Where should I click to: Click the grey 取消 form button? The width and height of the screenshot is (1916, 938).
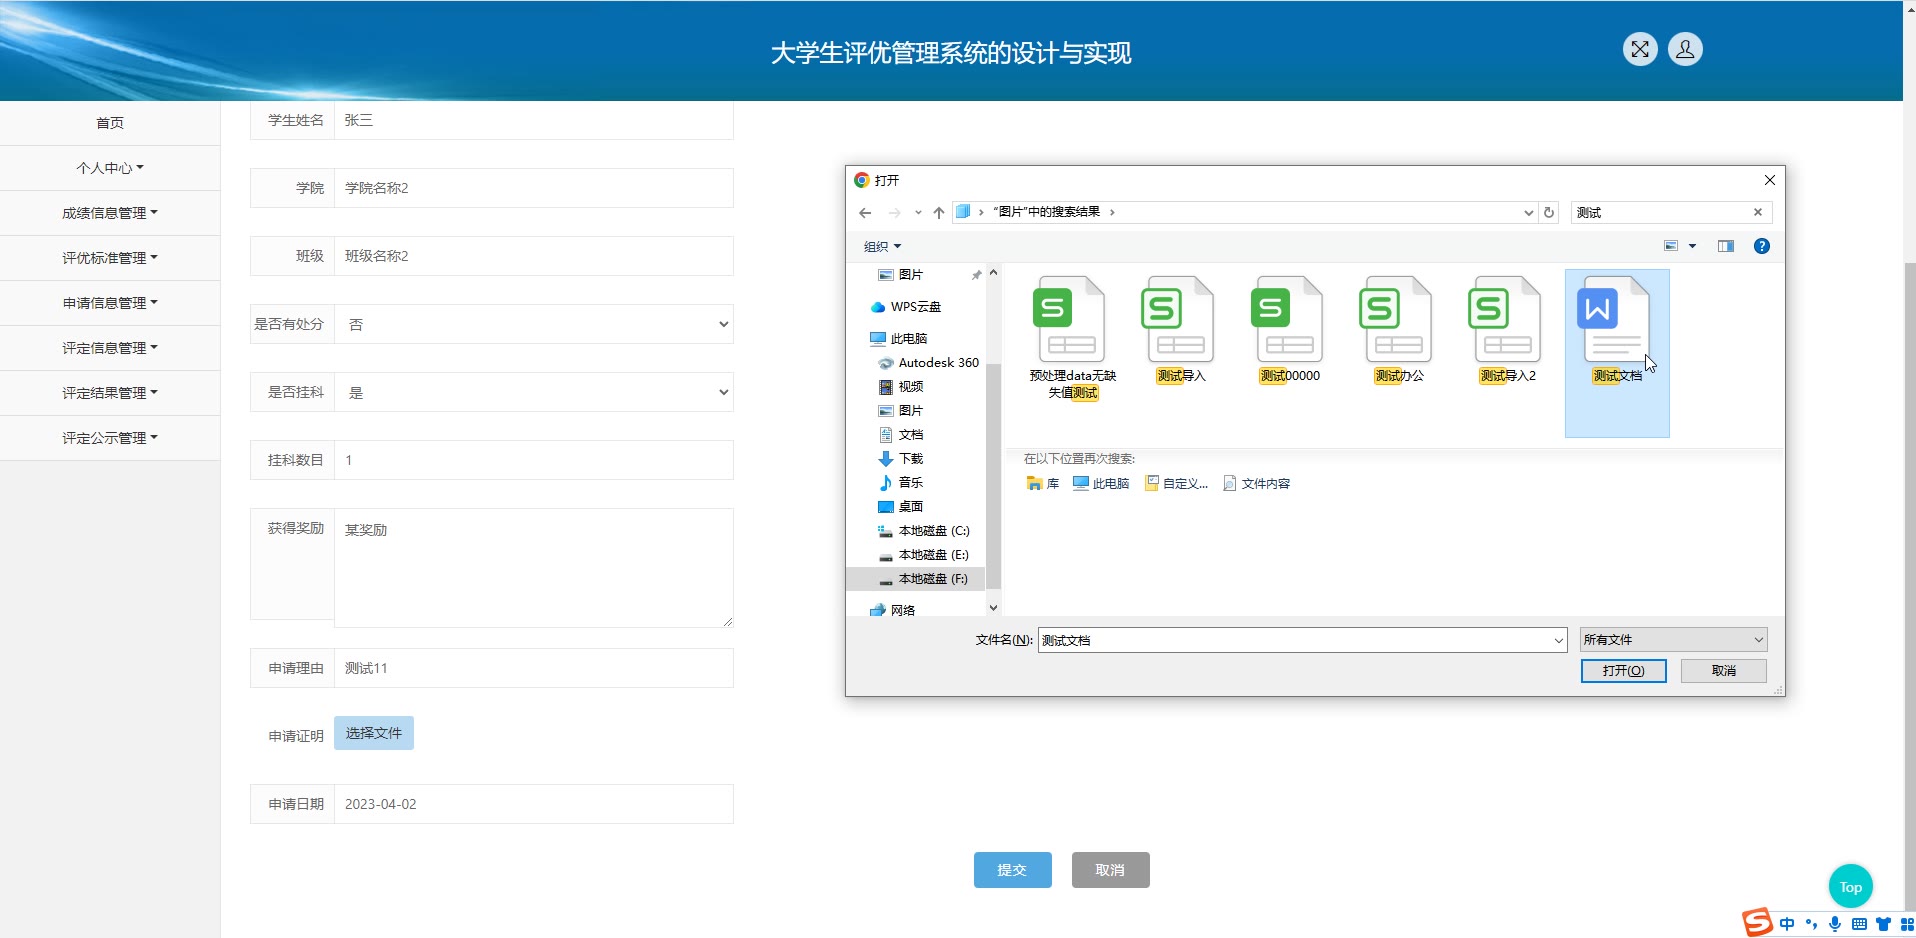coord(1110,870)
